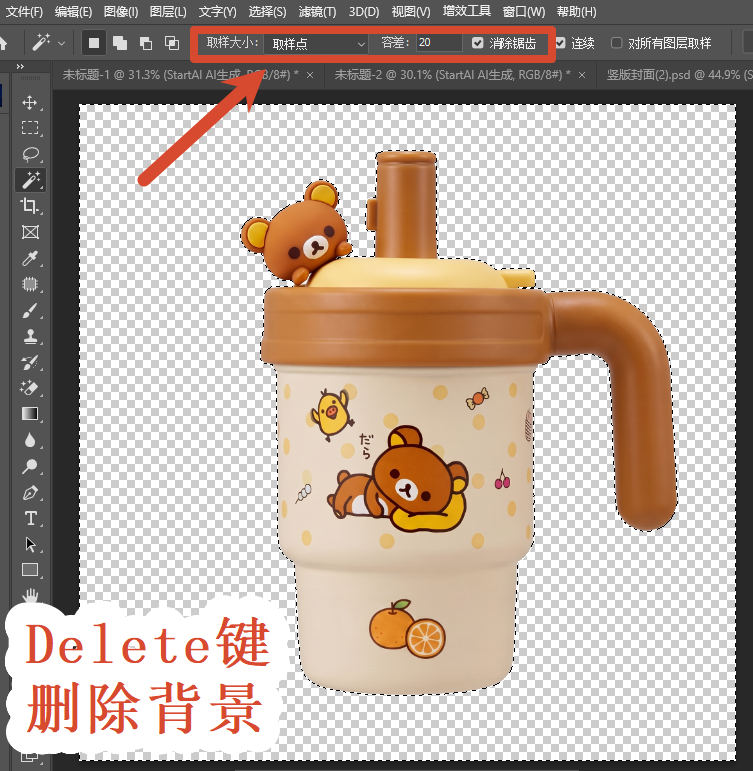753x771 pixels.
Task: Click Add to Selection mode icon
Action: coord(120,43)
